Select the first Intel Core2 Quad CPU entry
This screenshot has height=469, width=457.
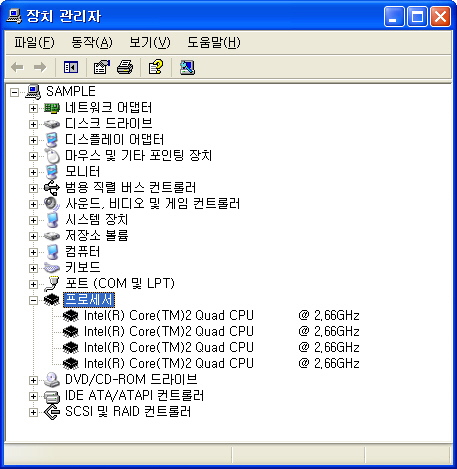tap(221, 315)
